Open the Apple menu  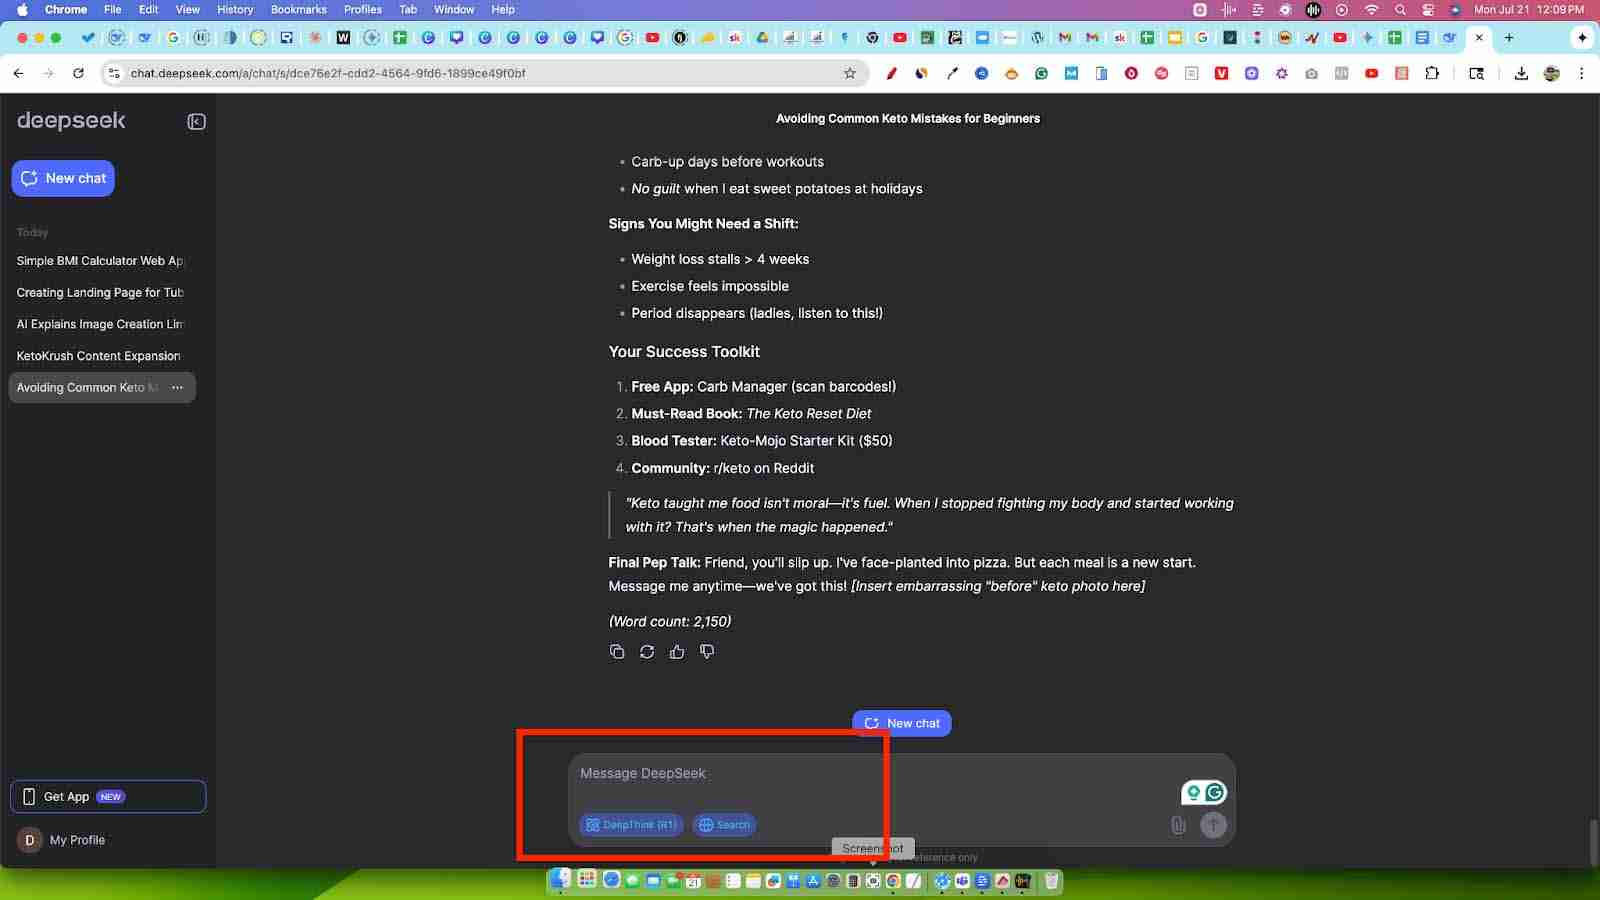pos(22,9)
